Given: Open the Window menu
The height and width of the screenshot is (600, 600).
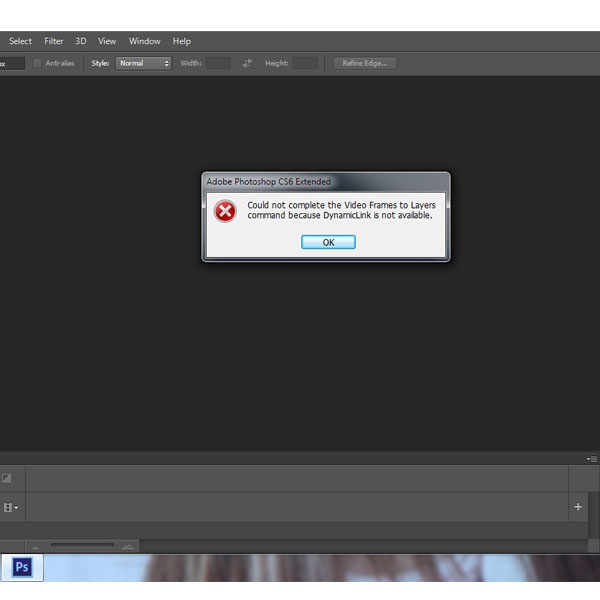Looking at the screenshot, I should [x=144, y=41].
